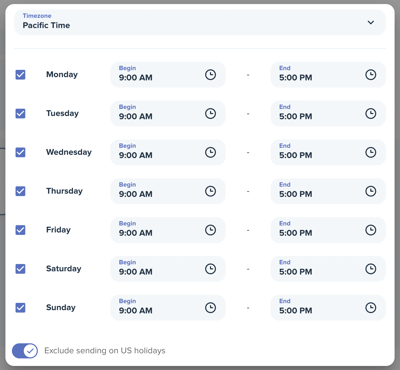The height and width of the screenshot is (370, 400).
Task: Open clock picker for Thursday Begin time
Action: [210, 191]
